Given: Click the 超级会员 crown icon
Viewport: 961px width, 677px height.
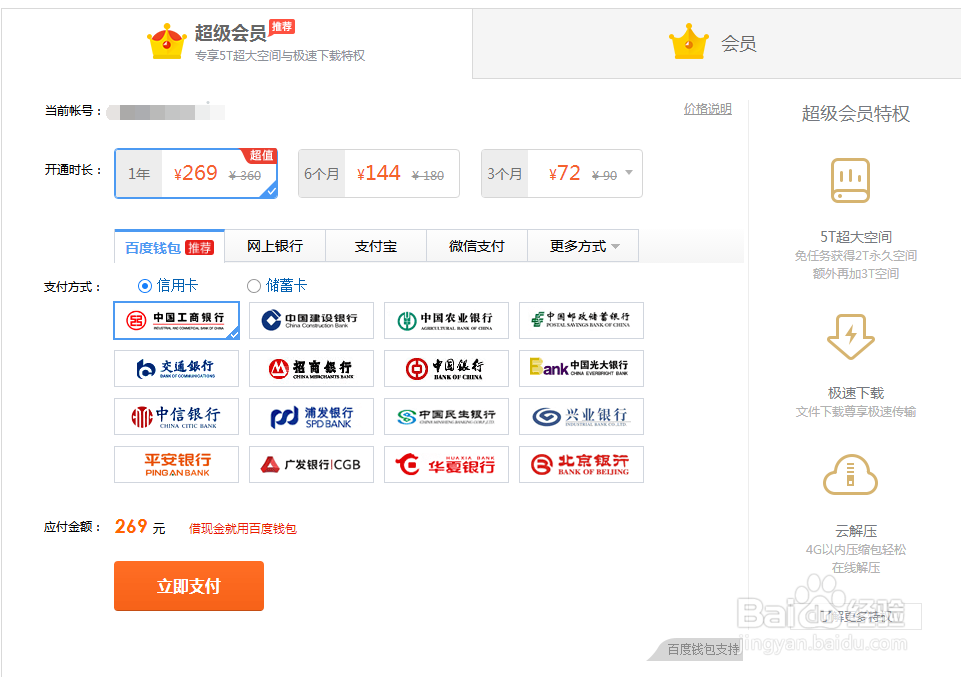Looking at the screenshot, I should coord(167,41).
